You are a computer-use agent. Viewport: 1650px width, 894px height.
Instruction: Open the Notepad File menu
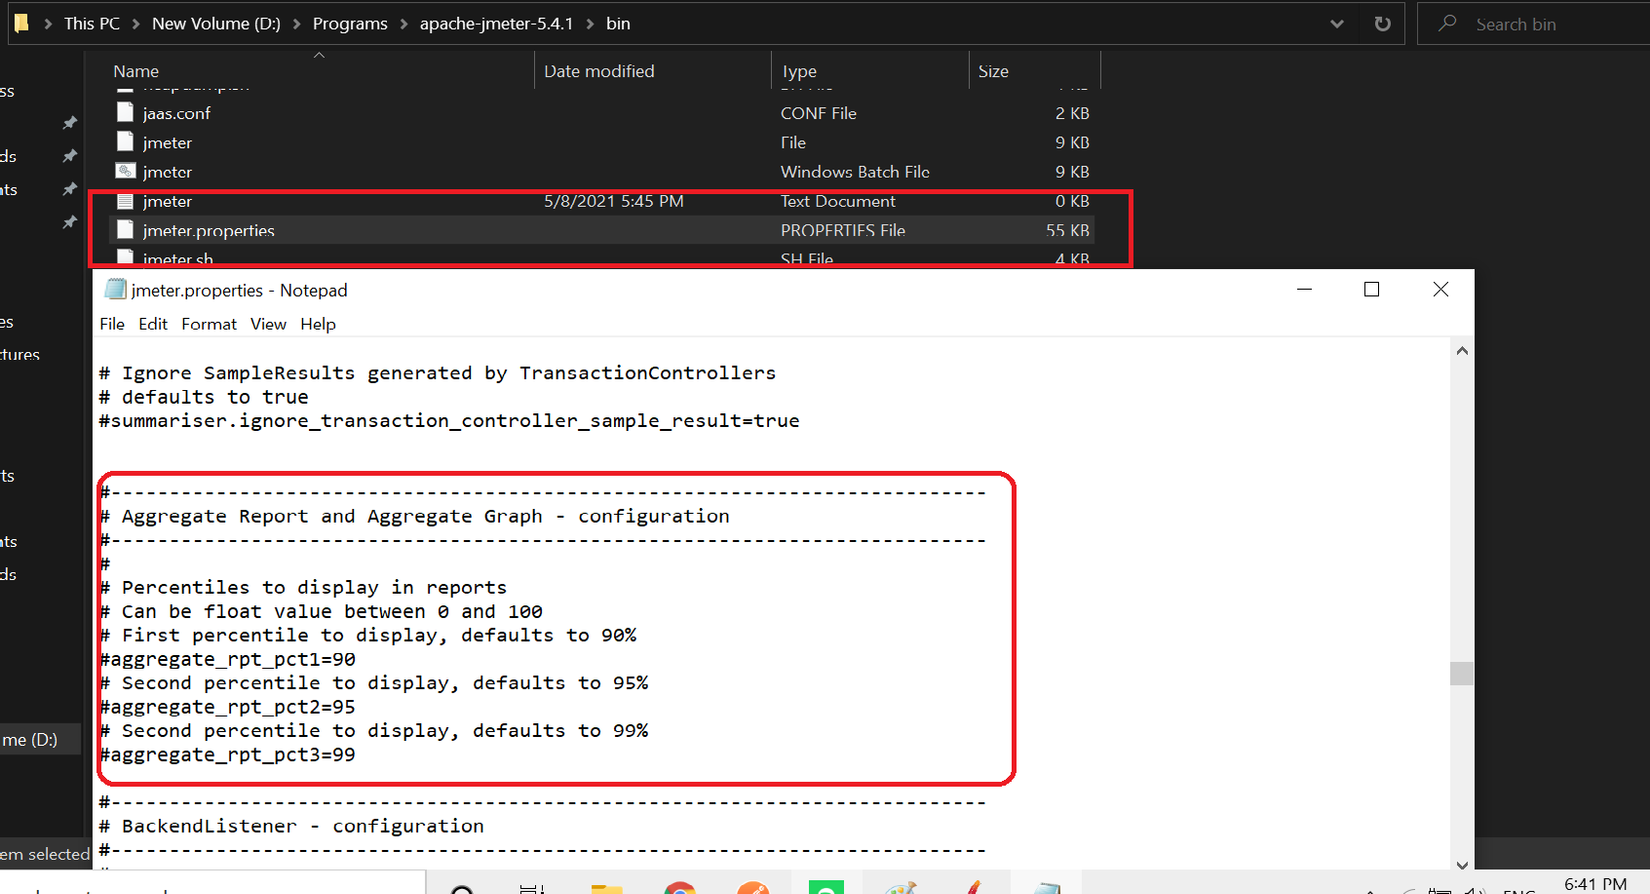click(112, 324)
